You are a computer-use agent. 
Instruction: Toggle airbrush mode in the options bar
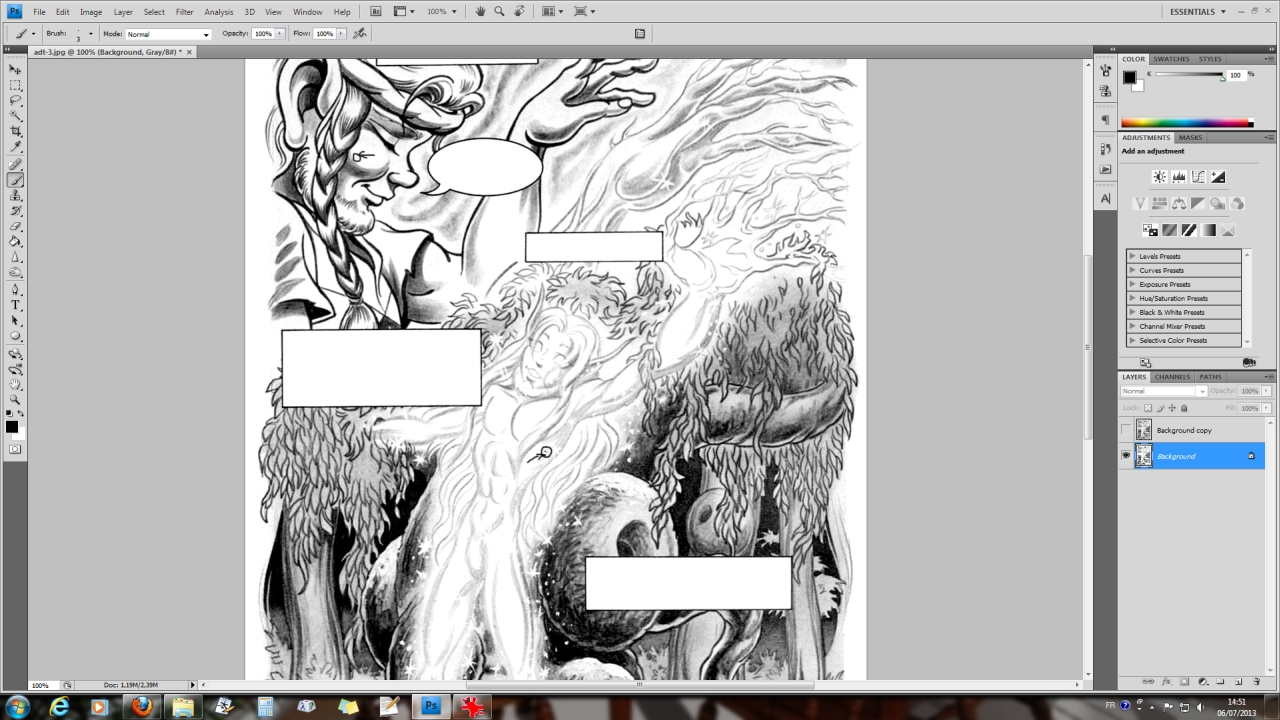coord(360,33)
